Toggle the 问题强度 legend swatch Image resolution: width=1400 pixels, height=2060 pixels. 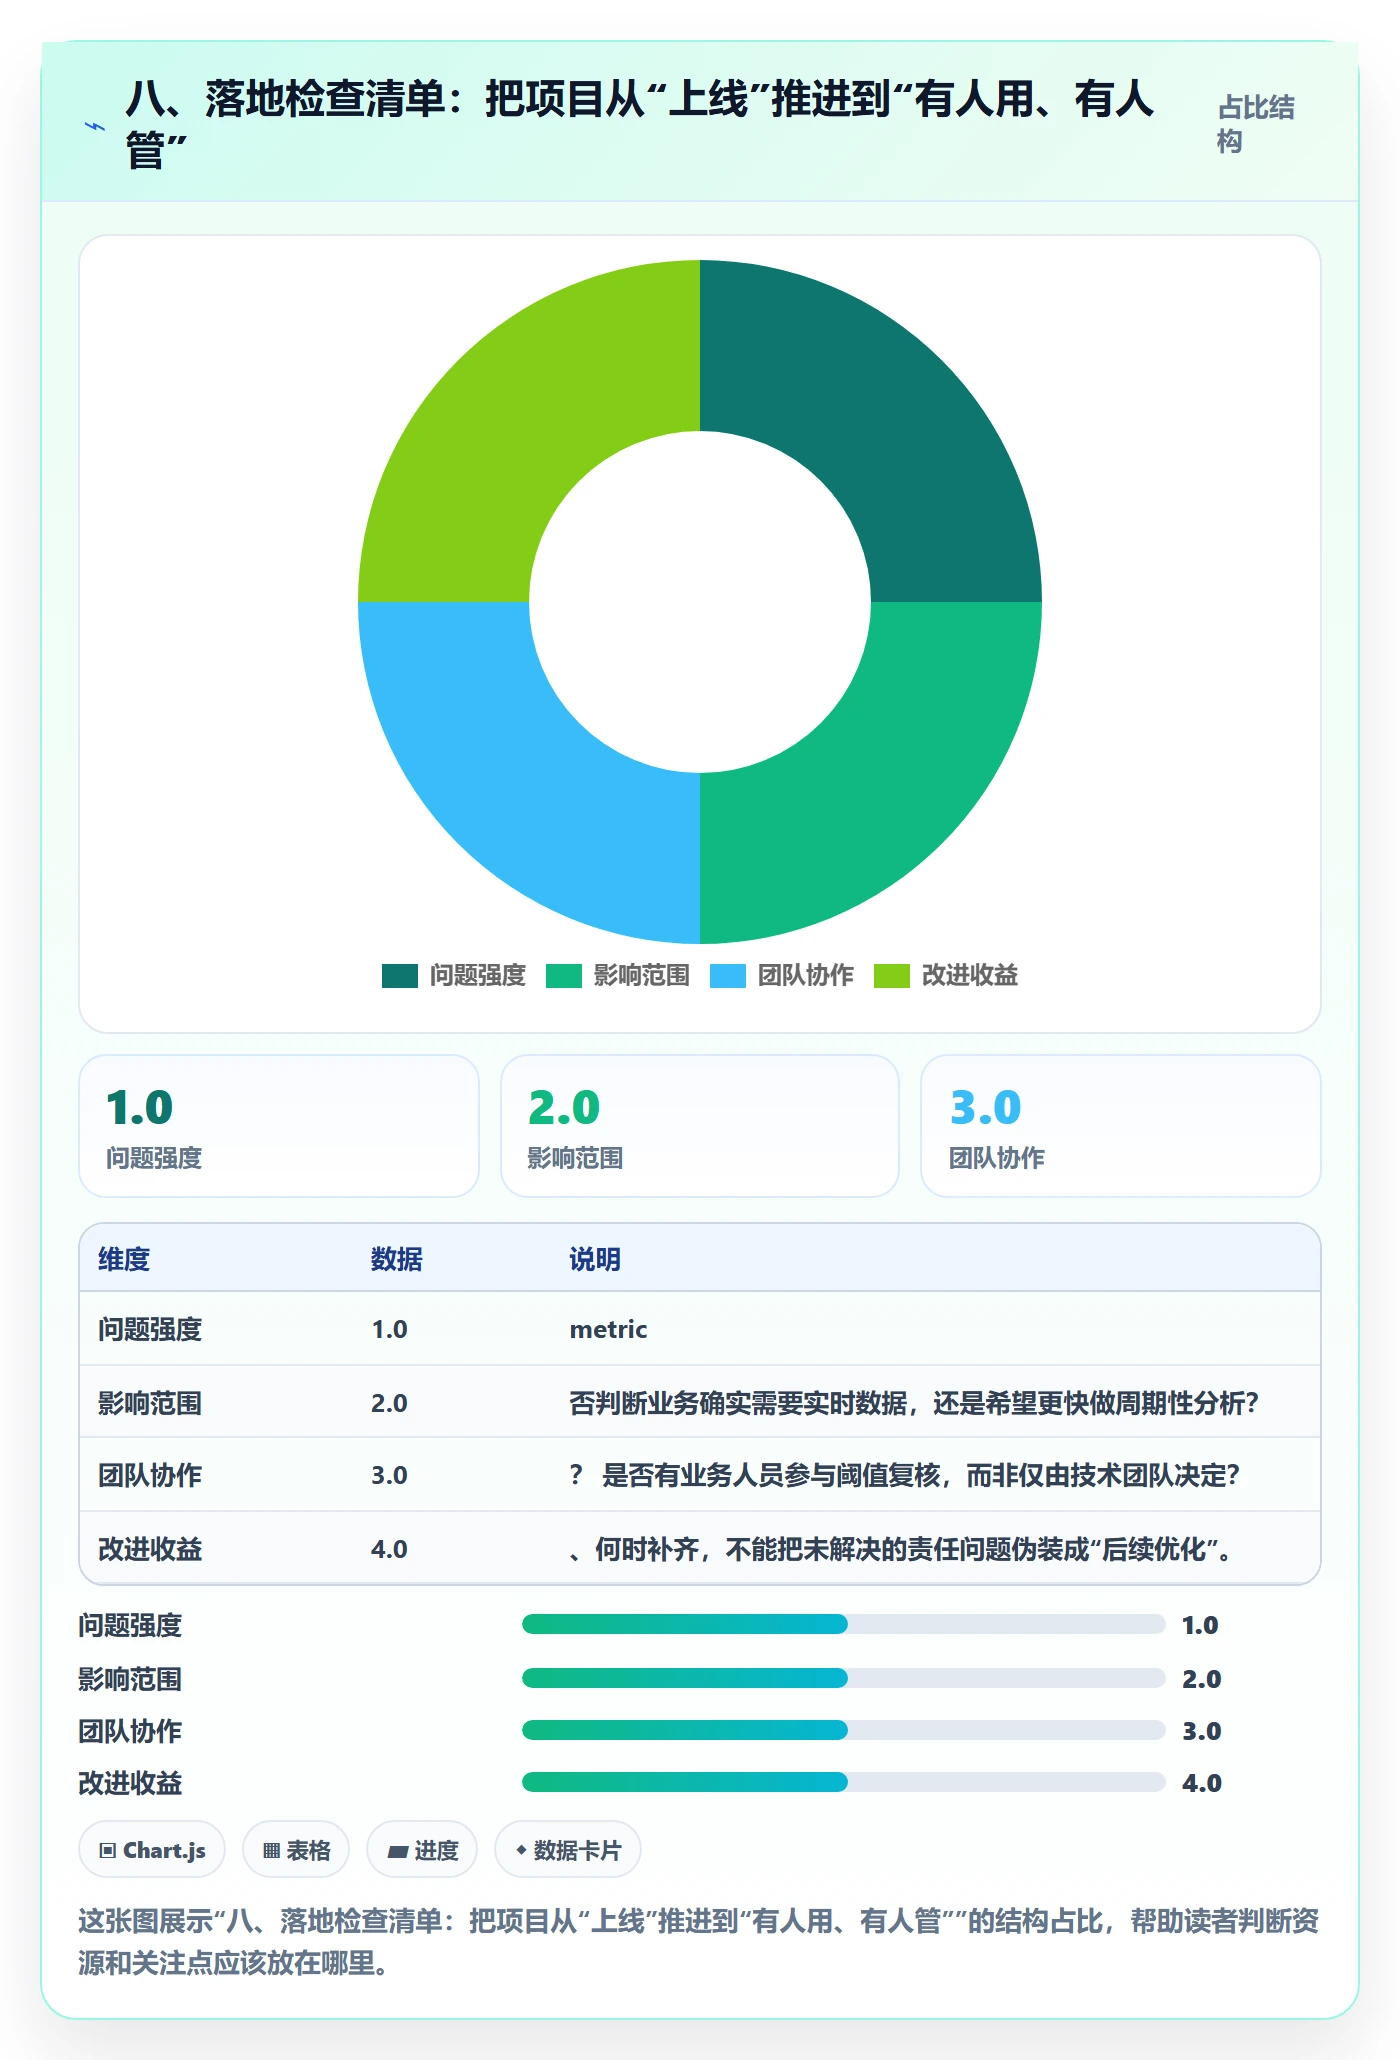[399, 975]
